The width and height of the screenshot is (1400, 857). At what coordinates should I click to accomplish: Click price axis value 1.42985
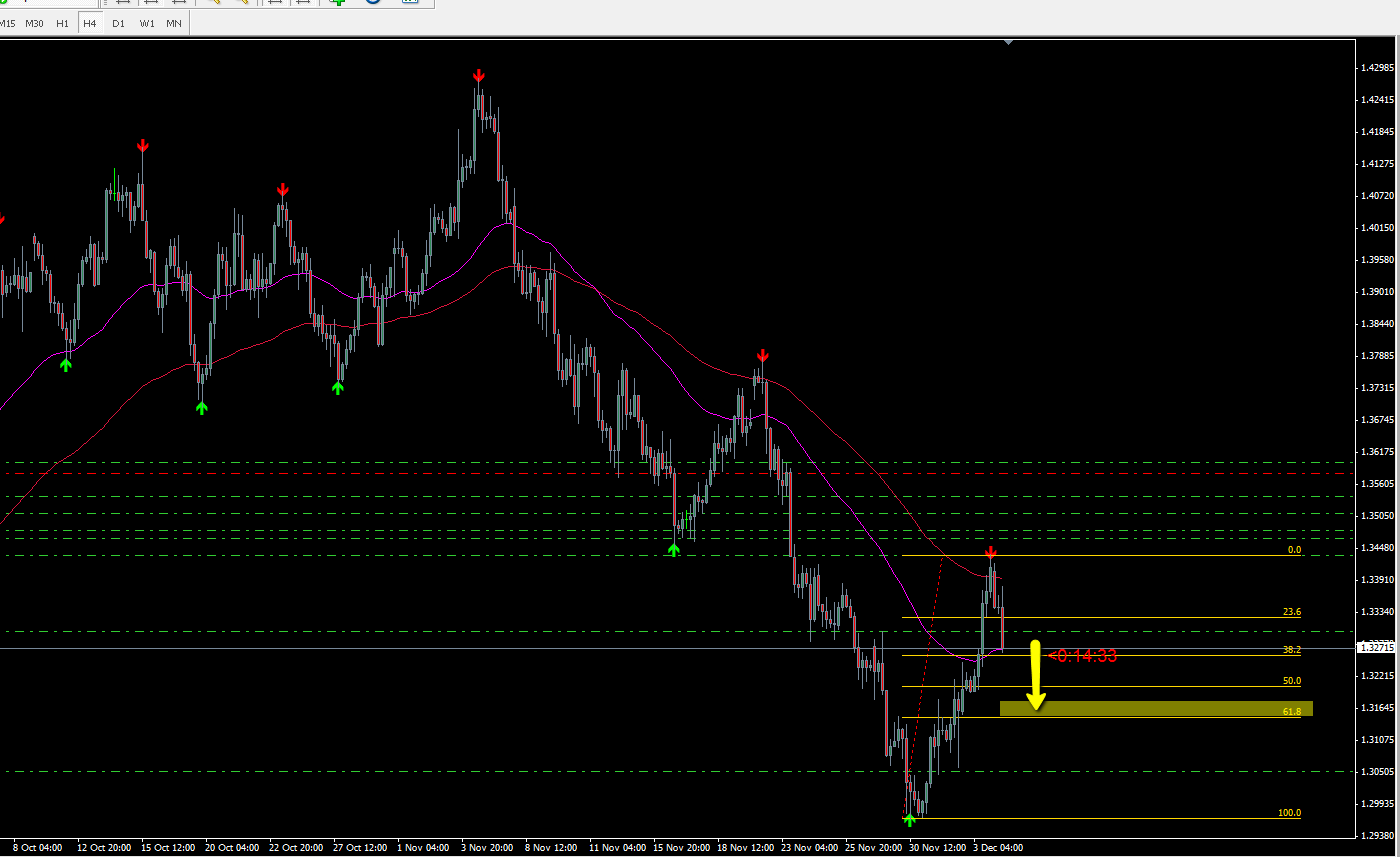tap(1377, 68)
